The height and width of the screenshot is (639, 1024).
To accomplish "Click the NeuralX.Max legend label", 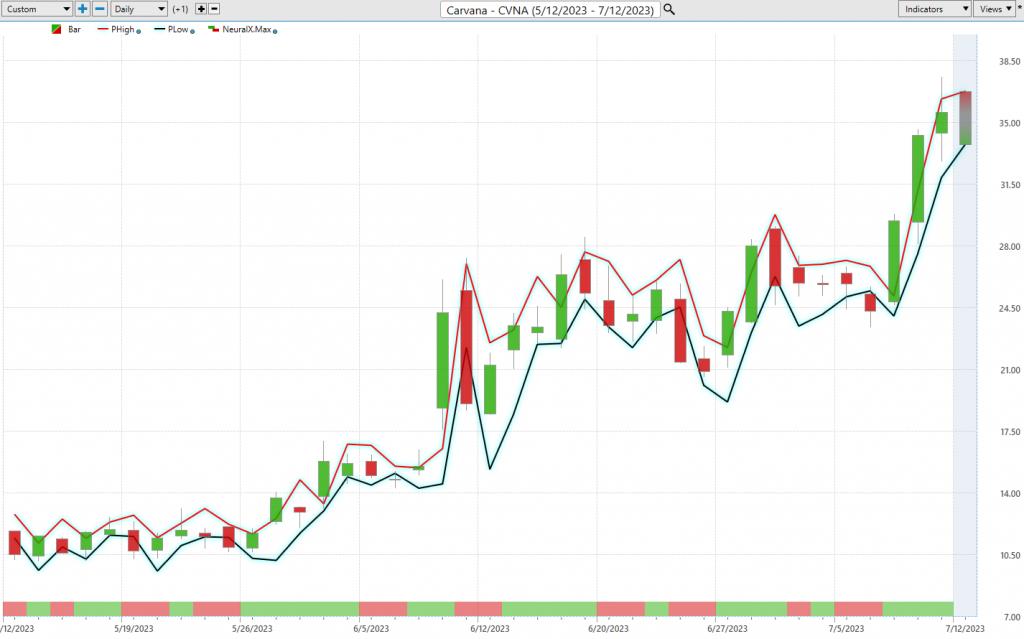I will coord(246,29).
